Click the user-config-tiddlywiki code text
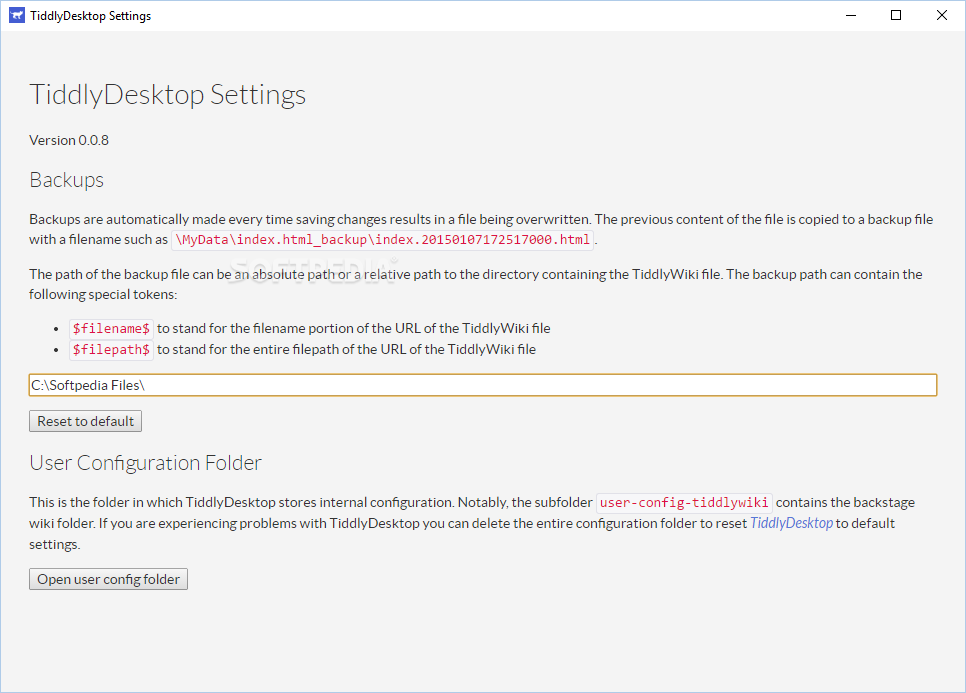The height and width of the screenshot is (693, 966). 684,503
